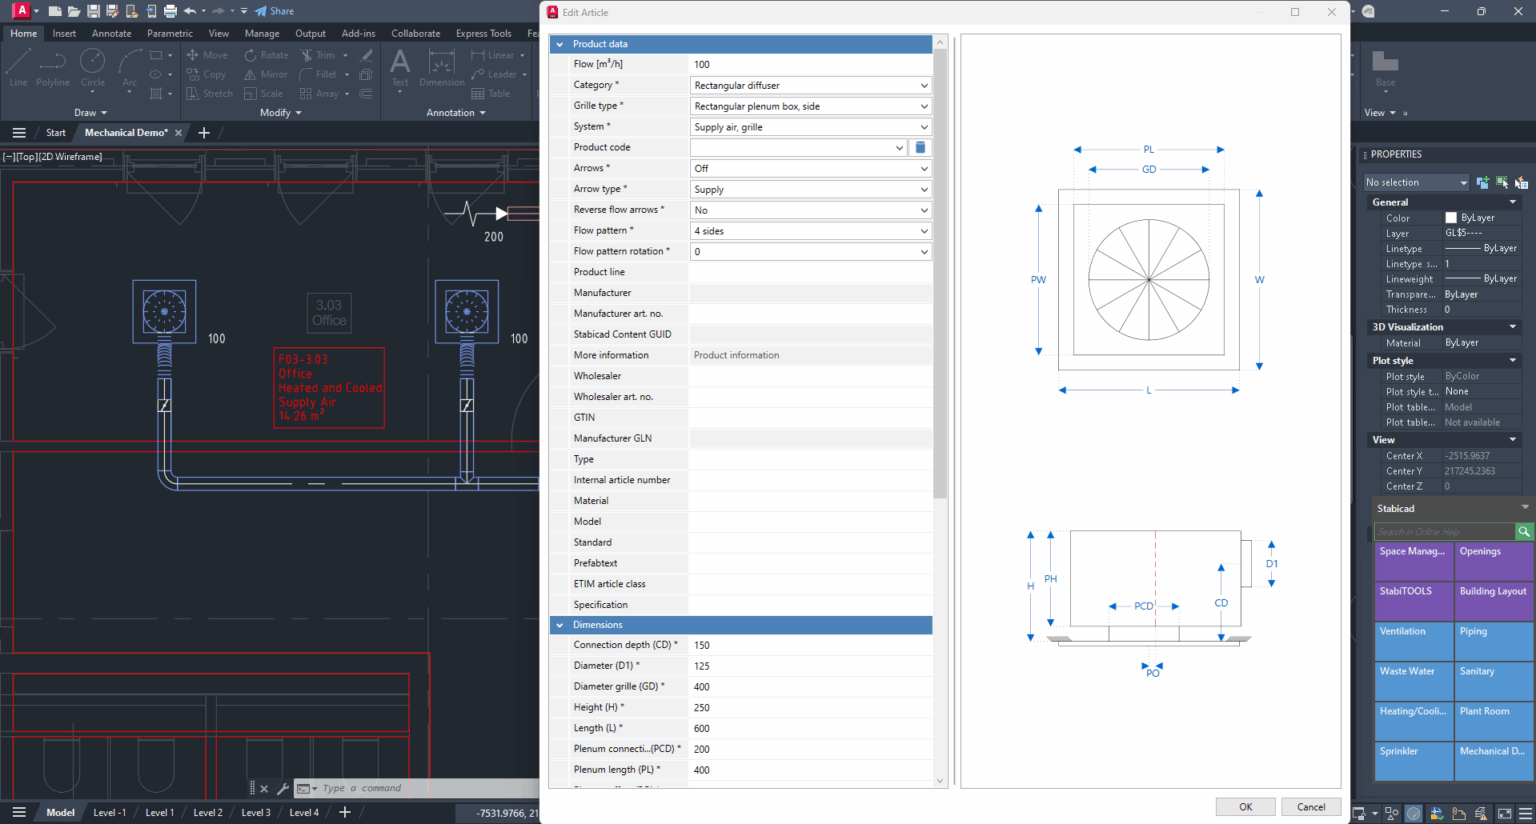
Task: Click the Dimension tool in Annotation panel
Action: 442,67
